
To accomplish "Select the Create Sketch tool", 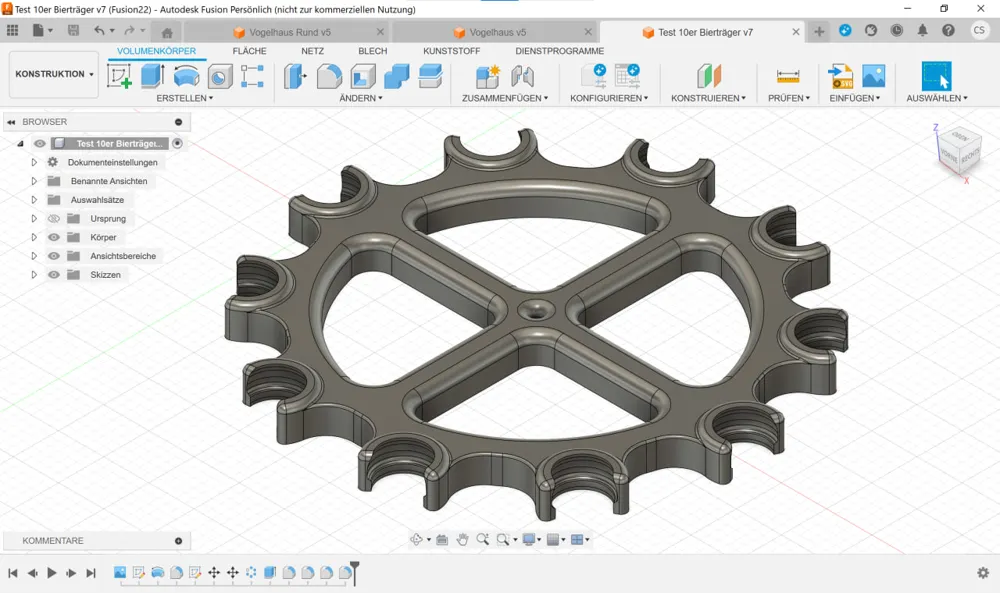I will click(119, 76).
